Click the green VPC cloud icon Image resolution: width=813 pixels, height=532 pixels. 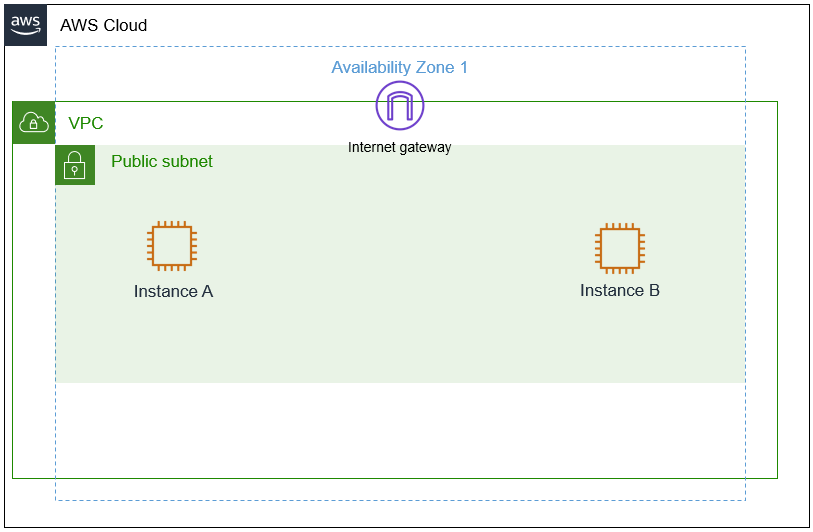[x=33, y=123]
